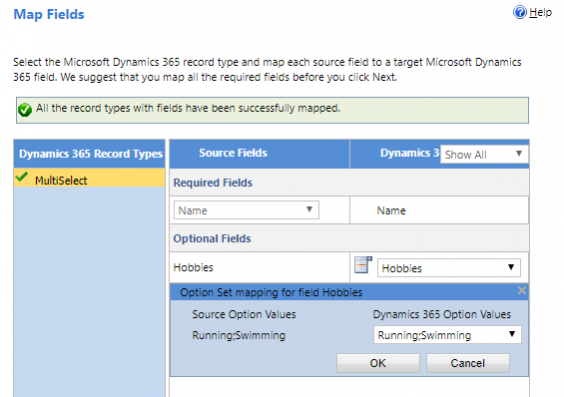Open the Running;Swimming option values dropdown

tap(447, 335)
